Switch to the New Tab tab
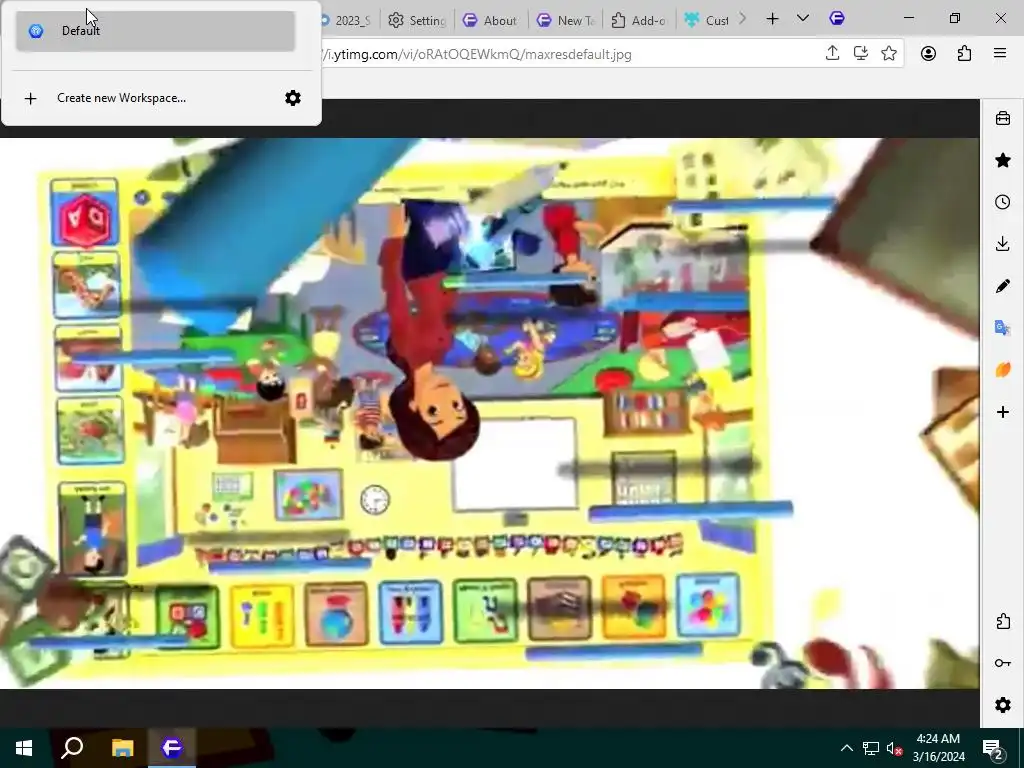 565,20
